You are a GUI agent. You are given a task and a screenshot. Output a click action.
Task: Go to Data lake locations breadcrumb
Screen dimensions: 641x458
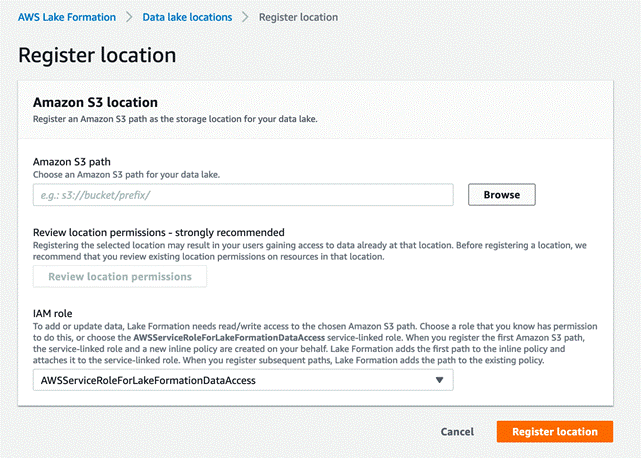coord(187,17)
